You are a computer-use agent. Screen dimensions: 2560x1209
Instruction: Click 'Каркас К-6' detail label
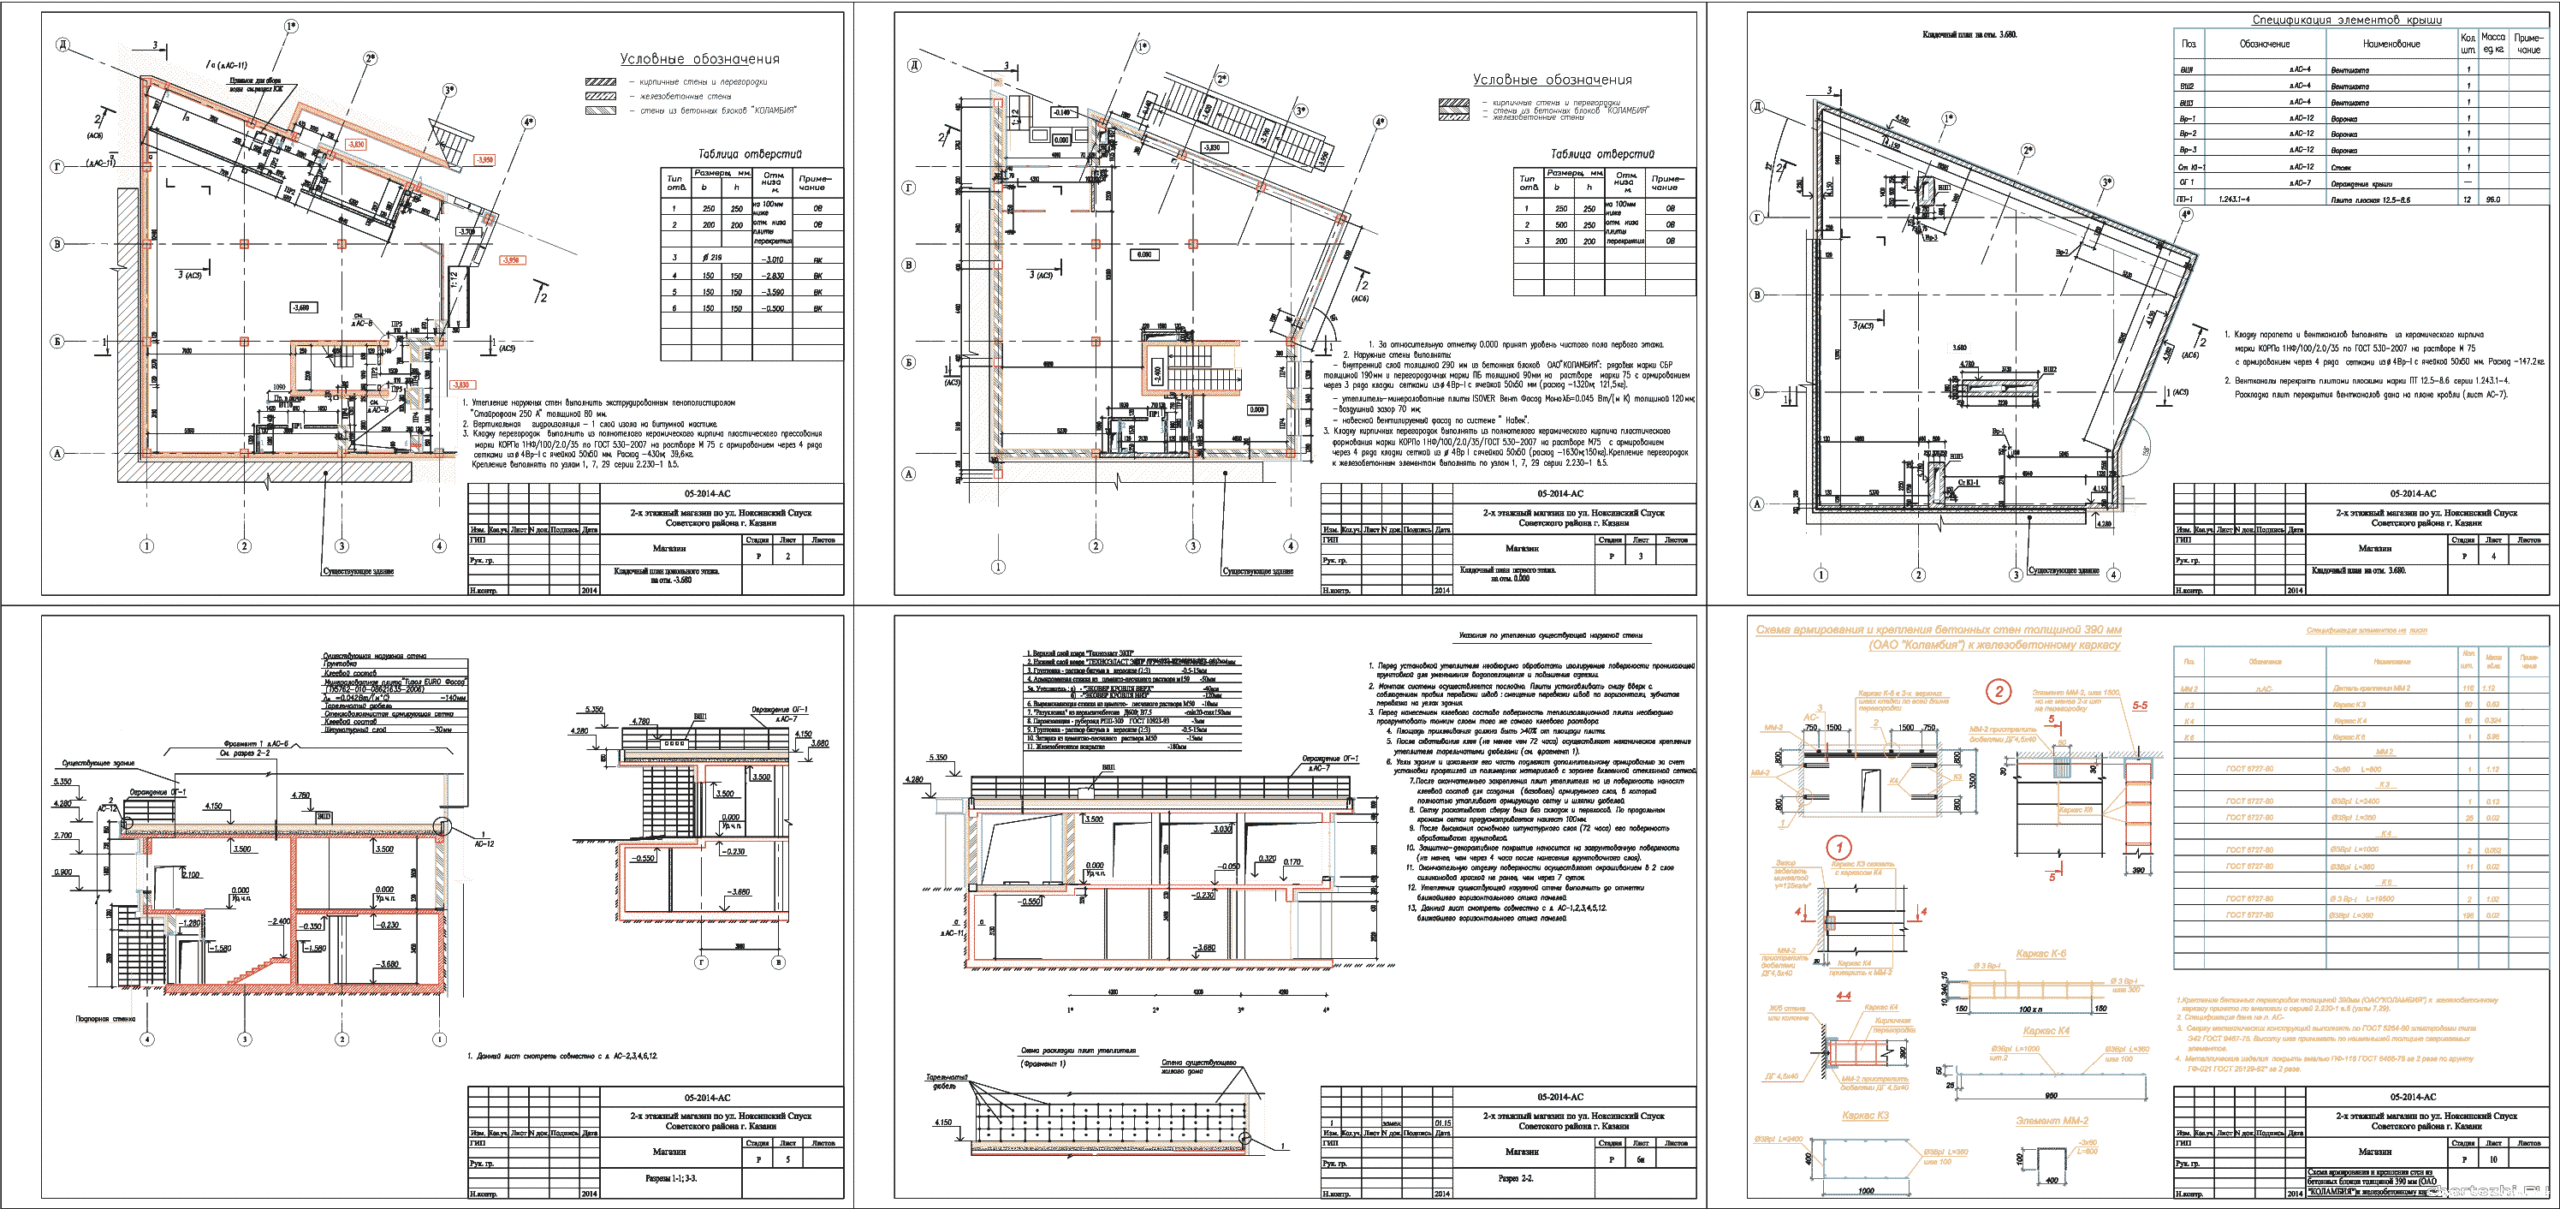pos(2040,954)
